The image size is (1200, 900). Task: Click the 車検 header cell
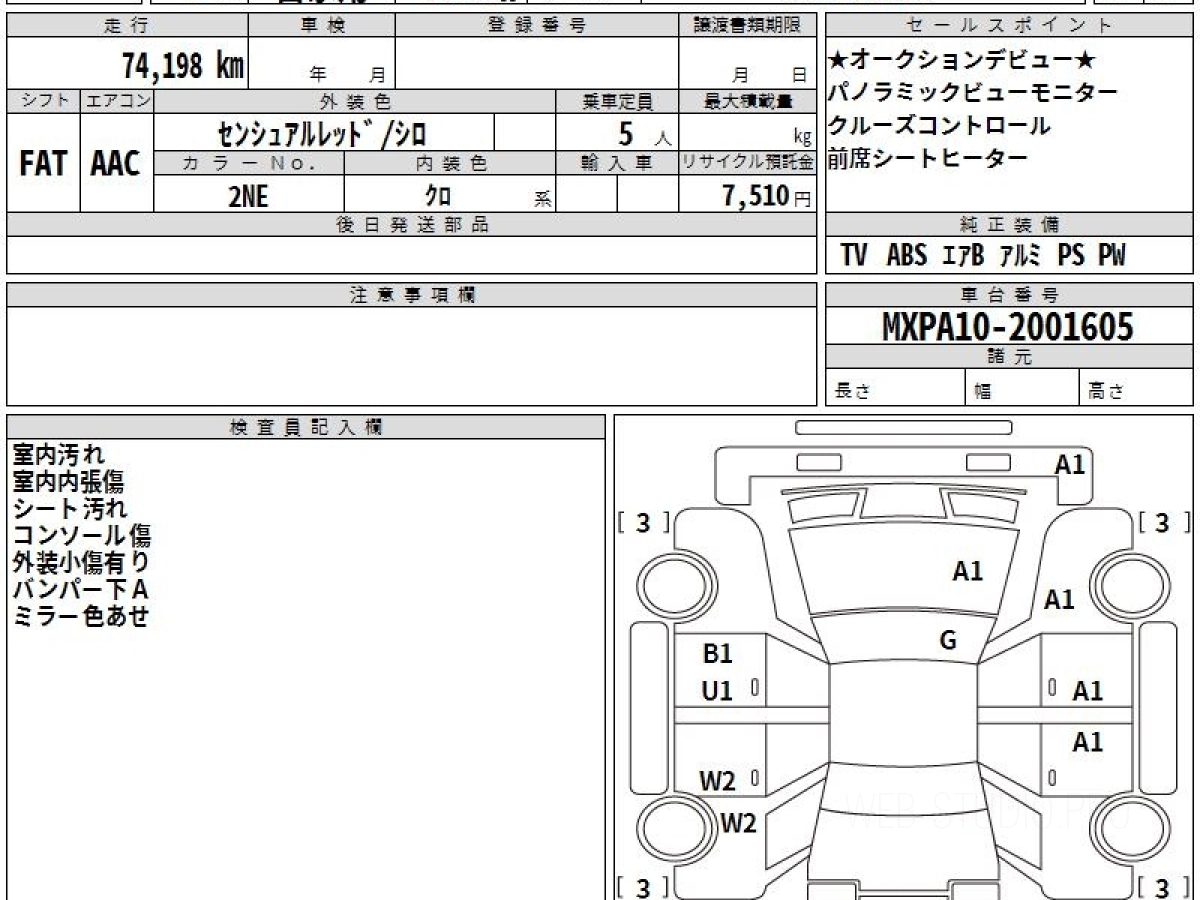pos(322,26)
